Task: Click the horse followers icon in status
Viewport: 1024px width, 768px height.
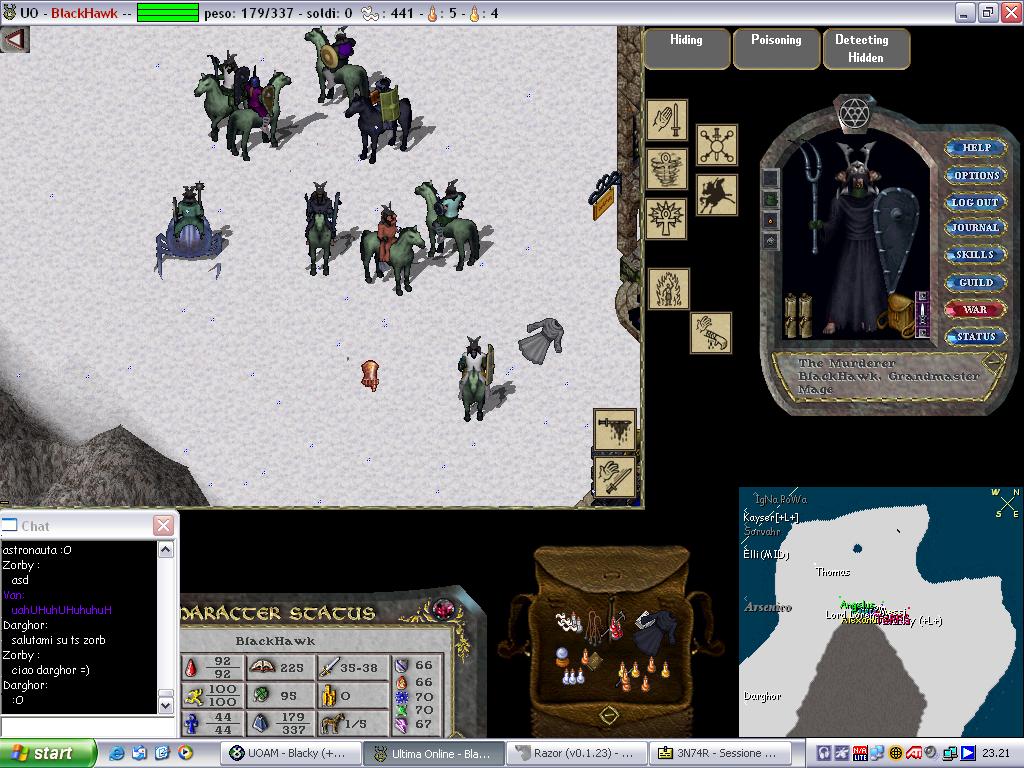Action: tap(332, 723)
